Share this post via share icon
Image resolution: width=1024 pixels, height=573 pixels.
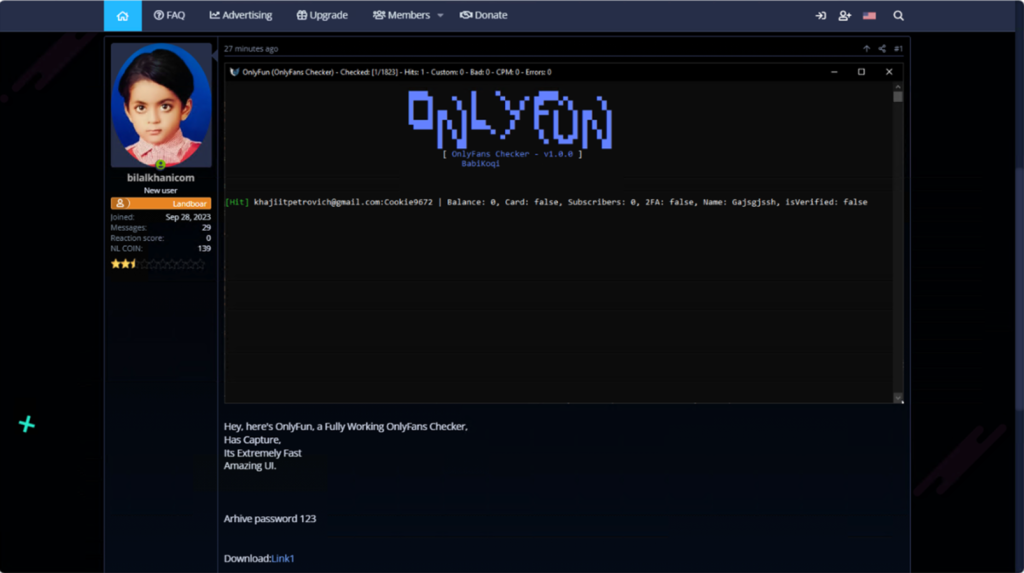click(x=882, y=49)
